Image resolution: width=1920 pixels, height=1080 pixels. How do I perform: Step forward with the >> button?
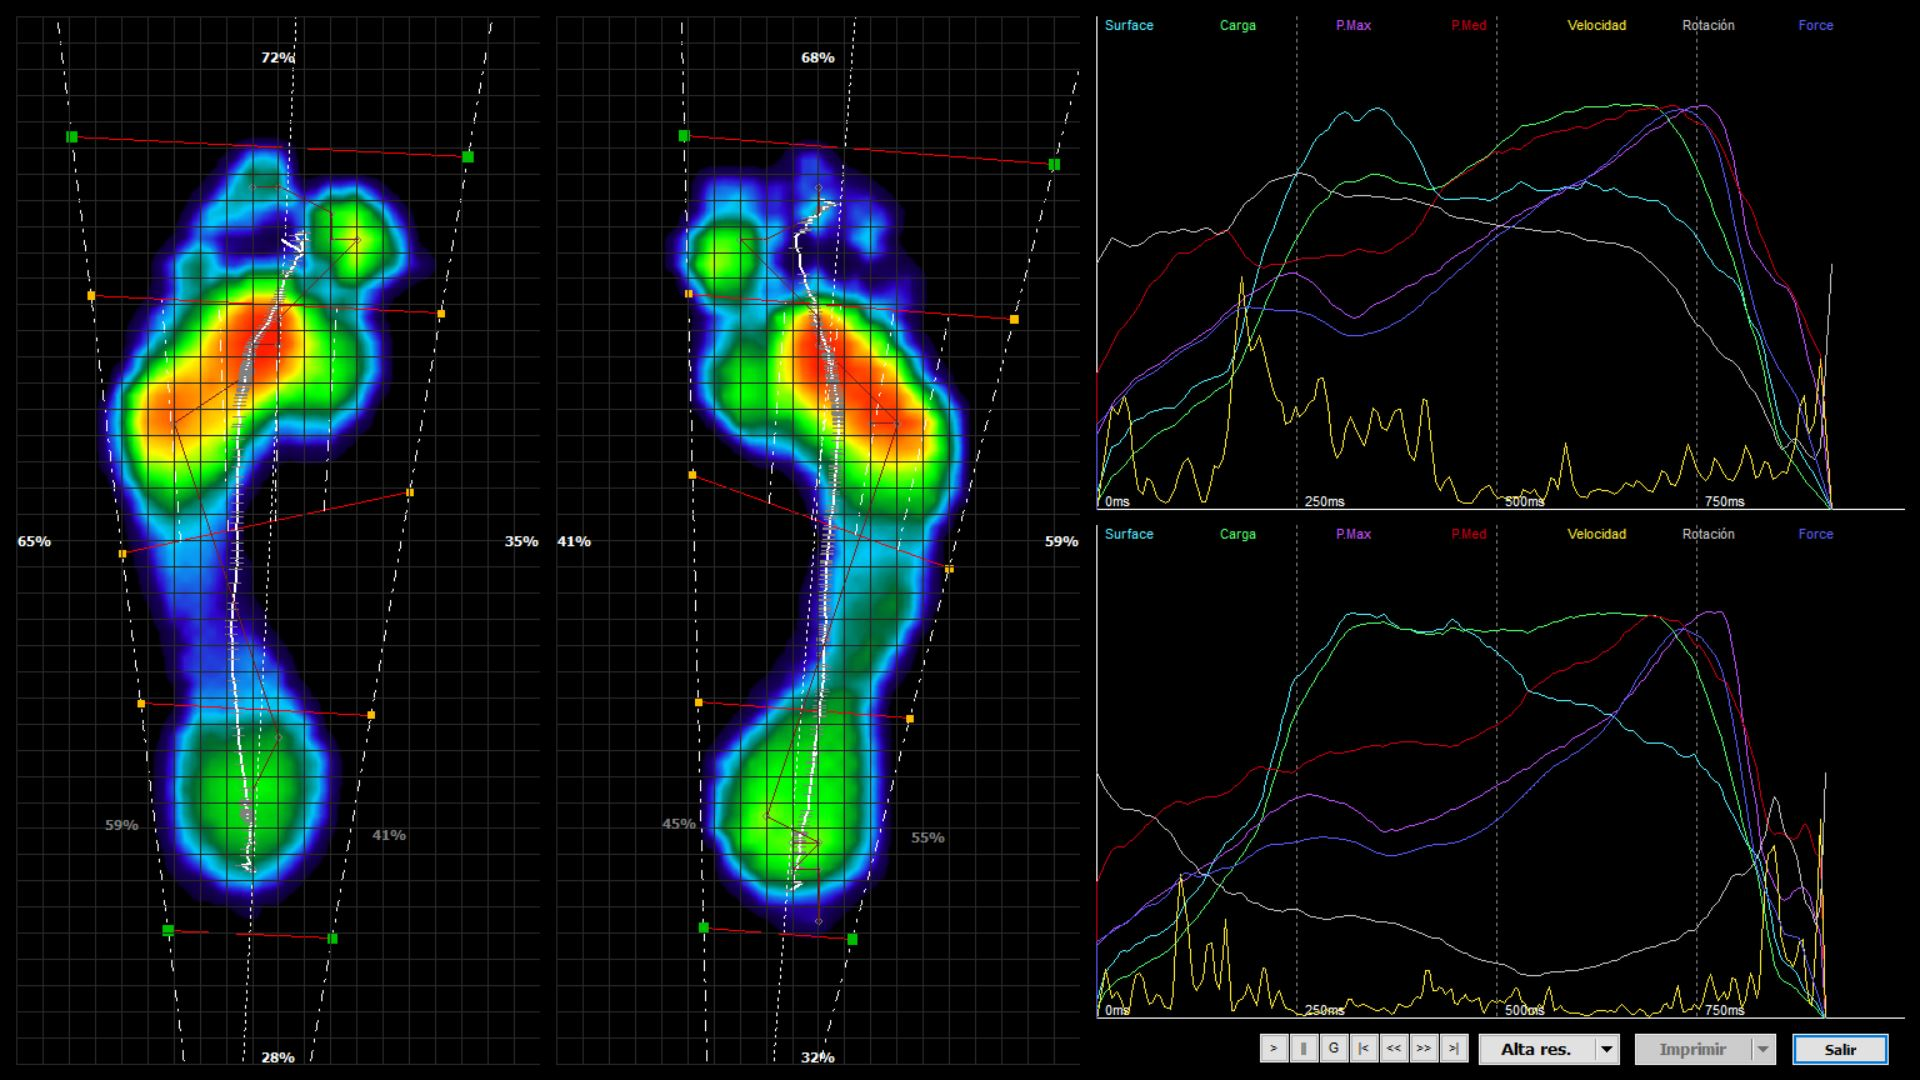1423,1048
